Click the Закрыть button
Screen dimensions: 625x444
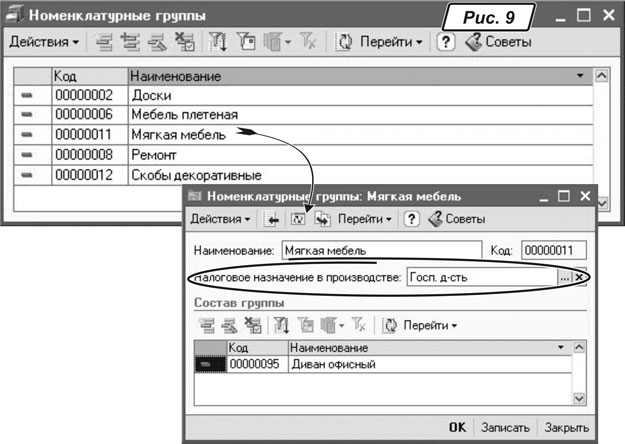click(x=567, y=427)
